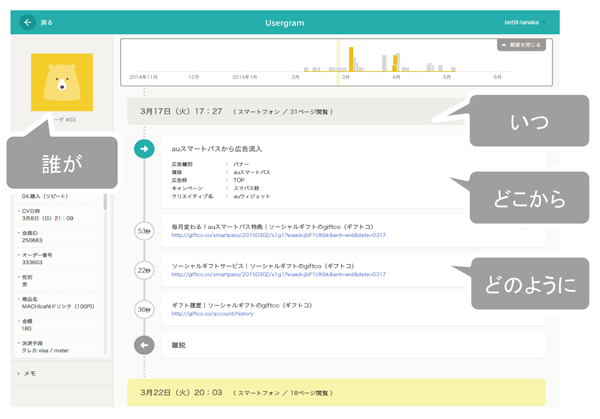The width and height of the screenshot is (600, 419).
Task: Click the 会員ID value 250663
Action: tap(32, 240)
